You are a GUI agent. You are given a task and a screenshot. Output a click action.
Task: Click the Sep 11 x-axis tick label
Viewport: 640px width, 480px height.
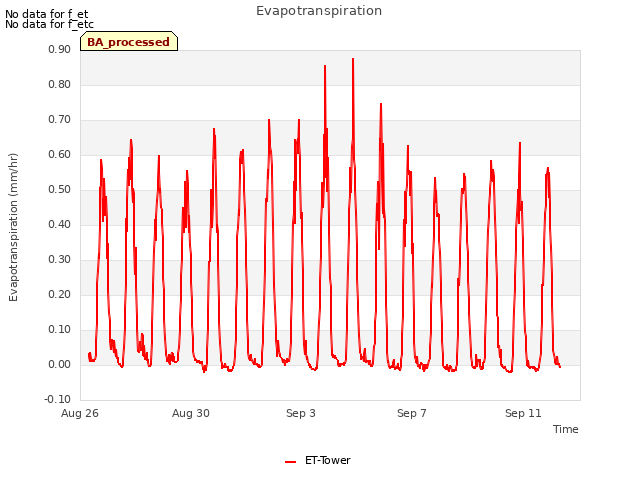pyautogui.click(x=523, y=413)
